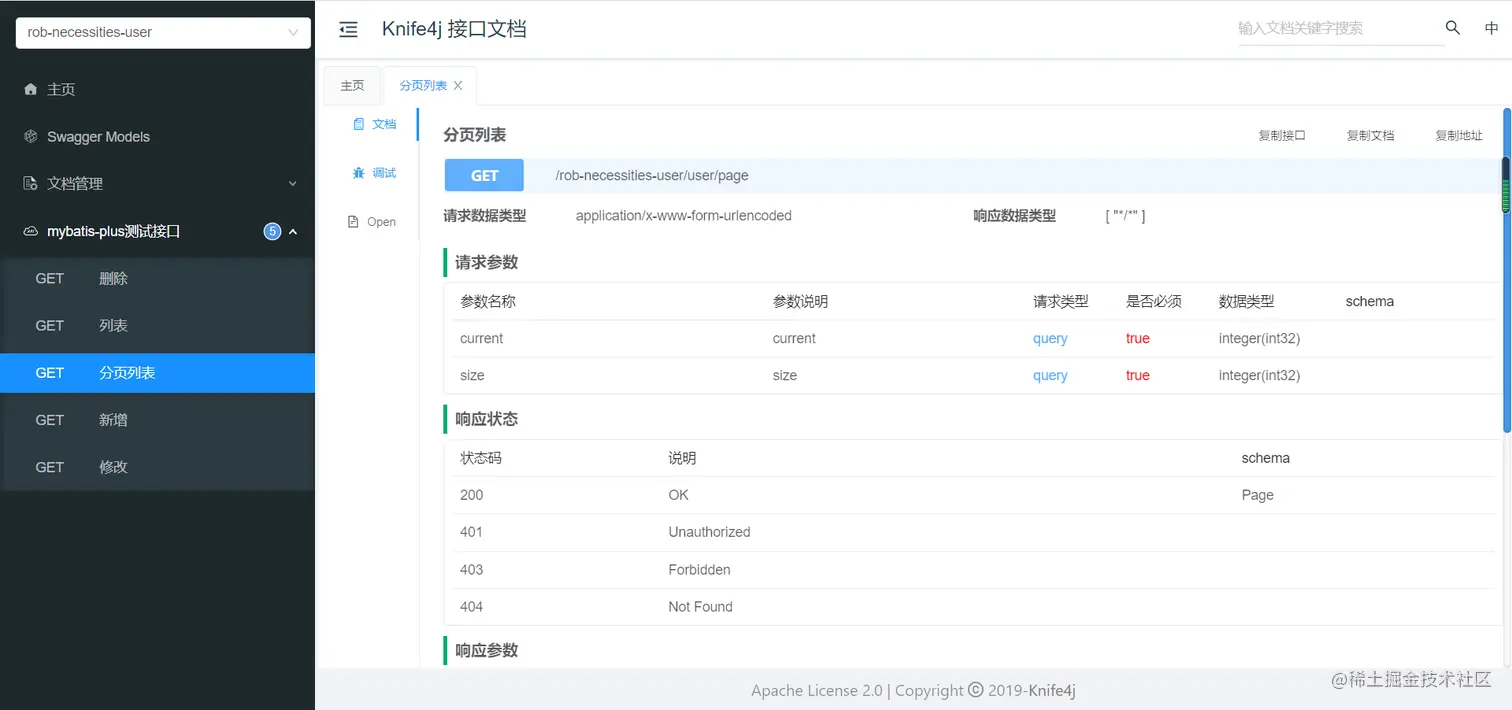1512x710 pixels.
Task: Open Swagger Models in sidebar
Action: pos(158,136)
